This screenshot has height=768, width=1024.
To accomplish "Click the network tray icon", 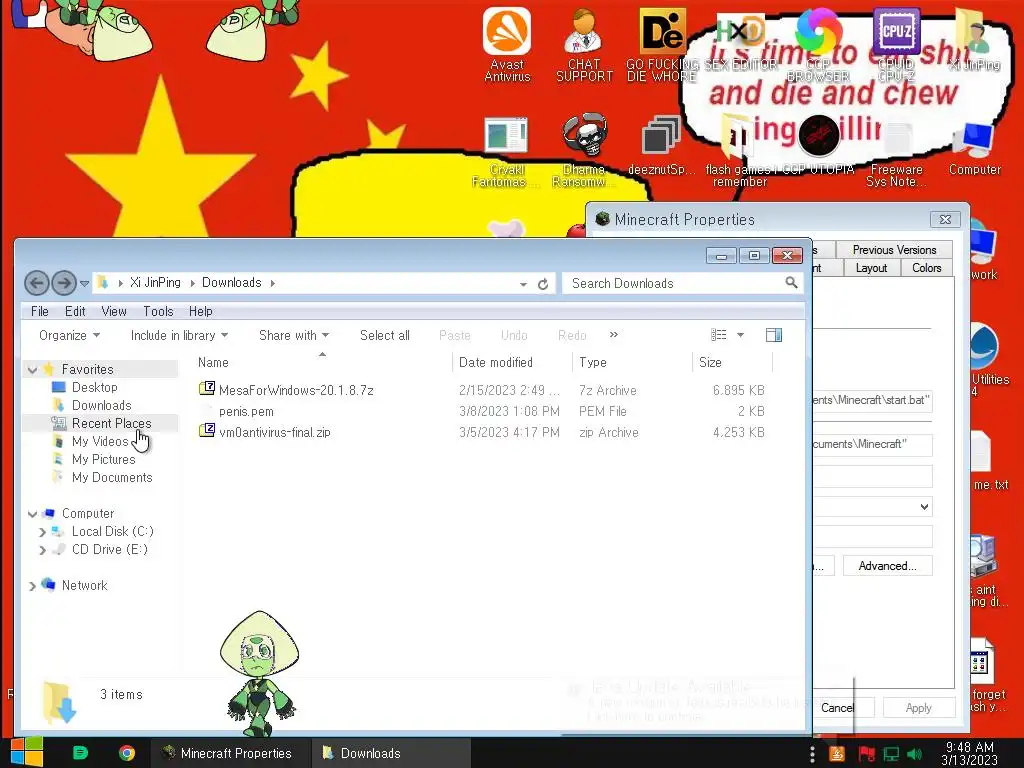I will (891, 754).
